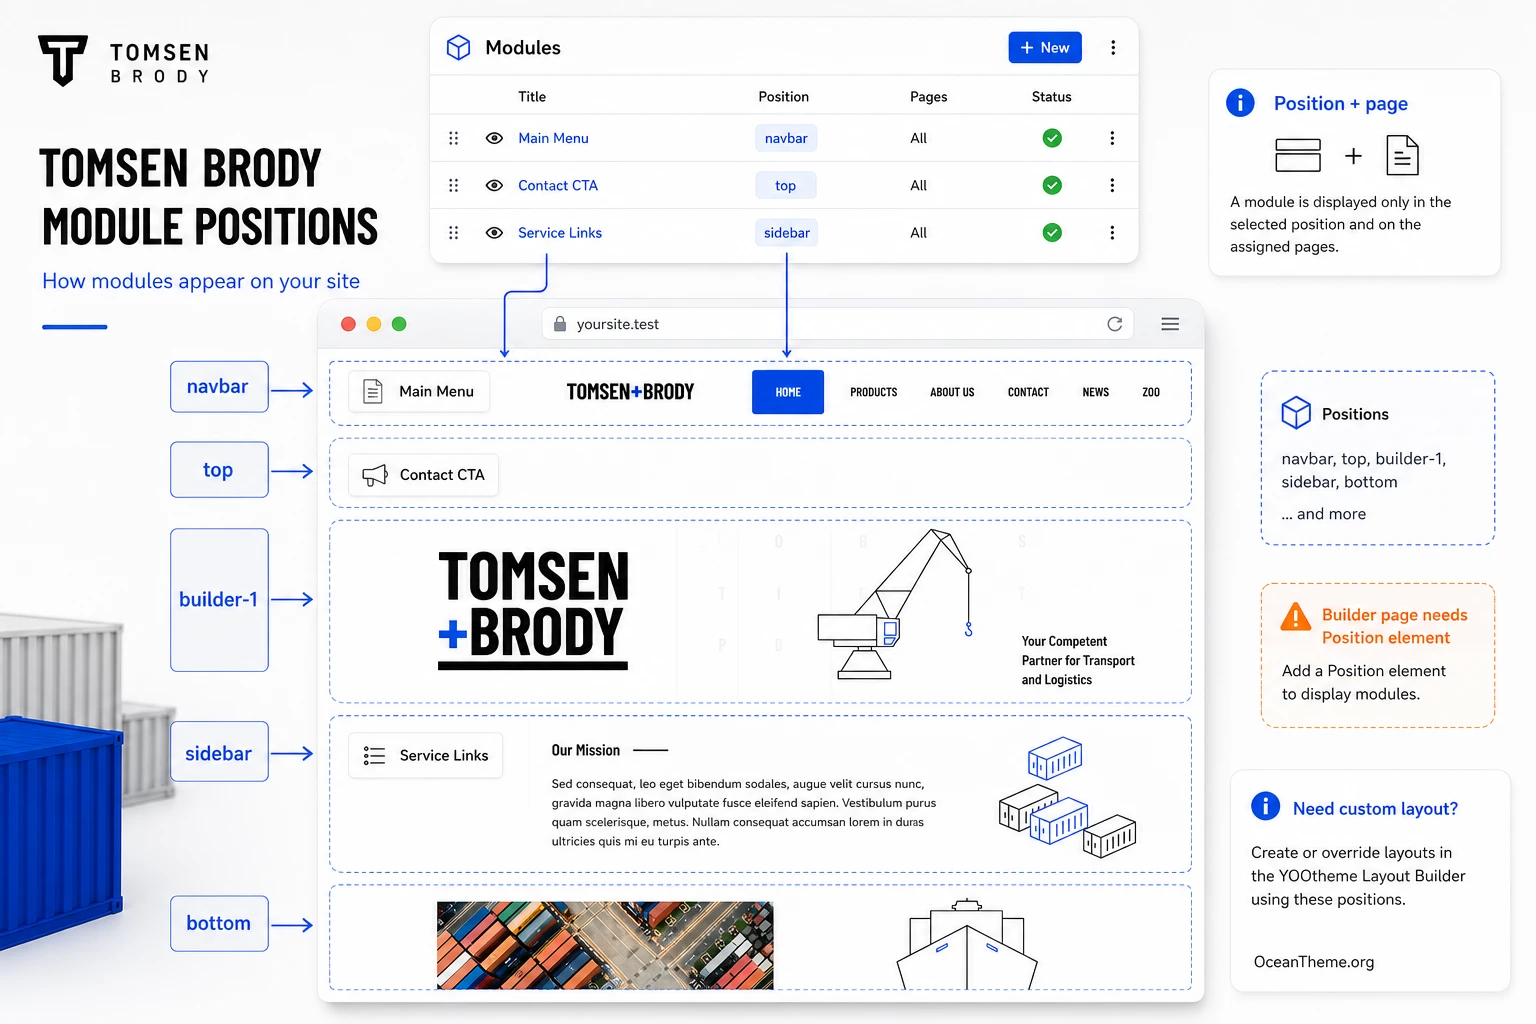Click the Builder page needs Position element heading
1536x1024 pixels.
point(1394,626)
